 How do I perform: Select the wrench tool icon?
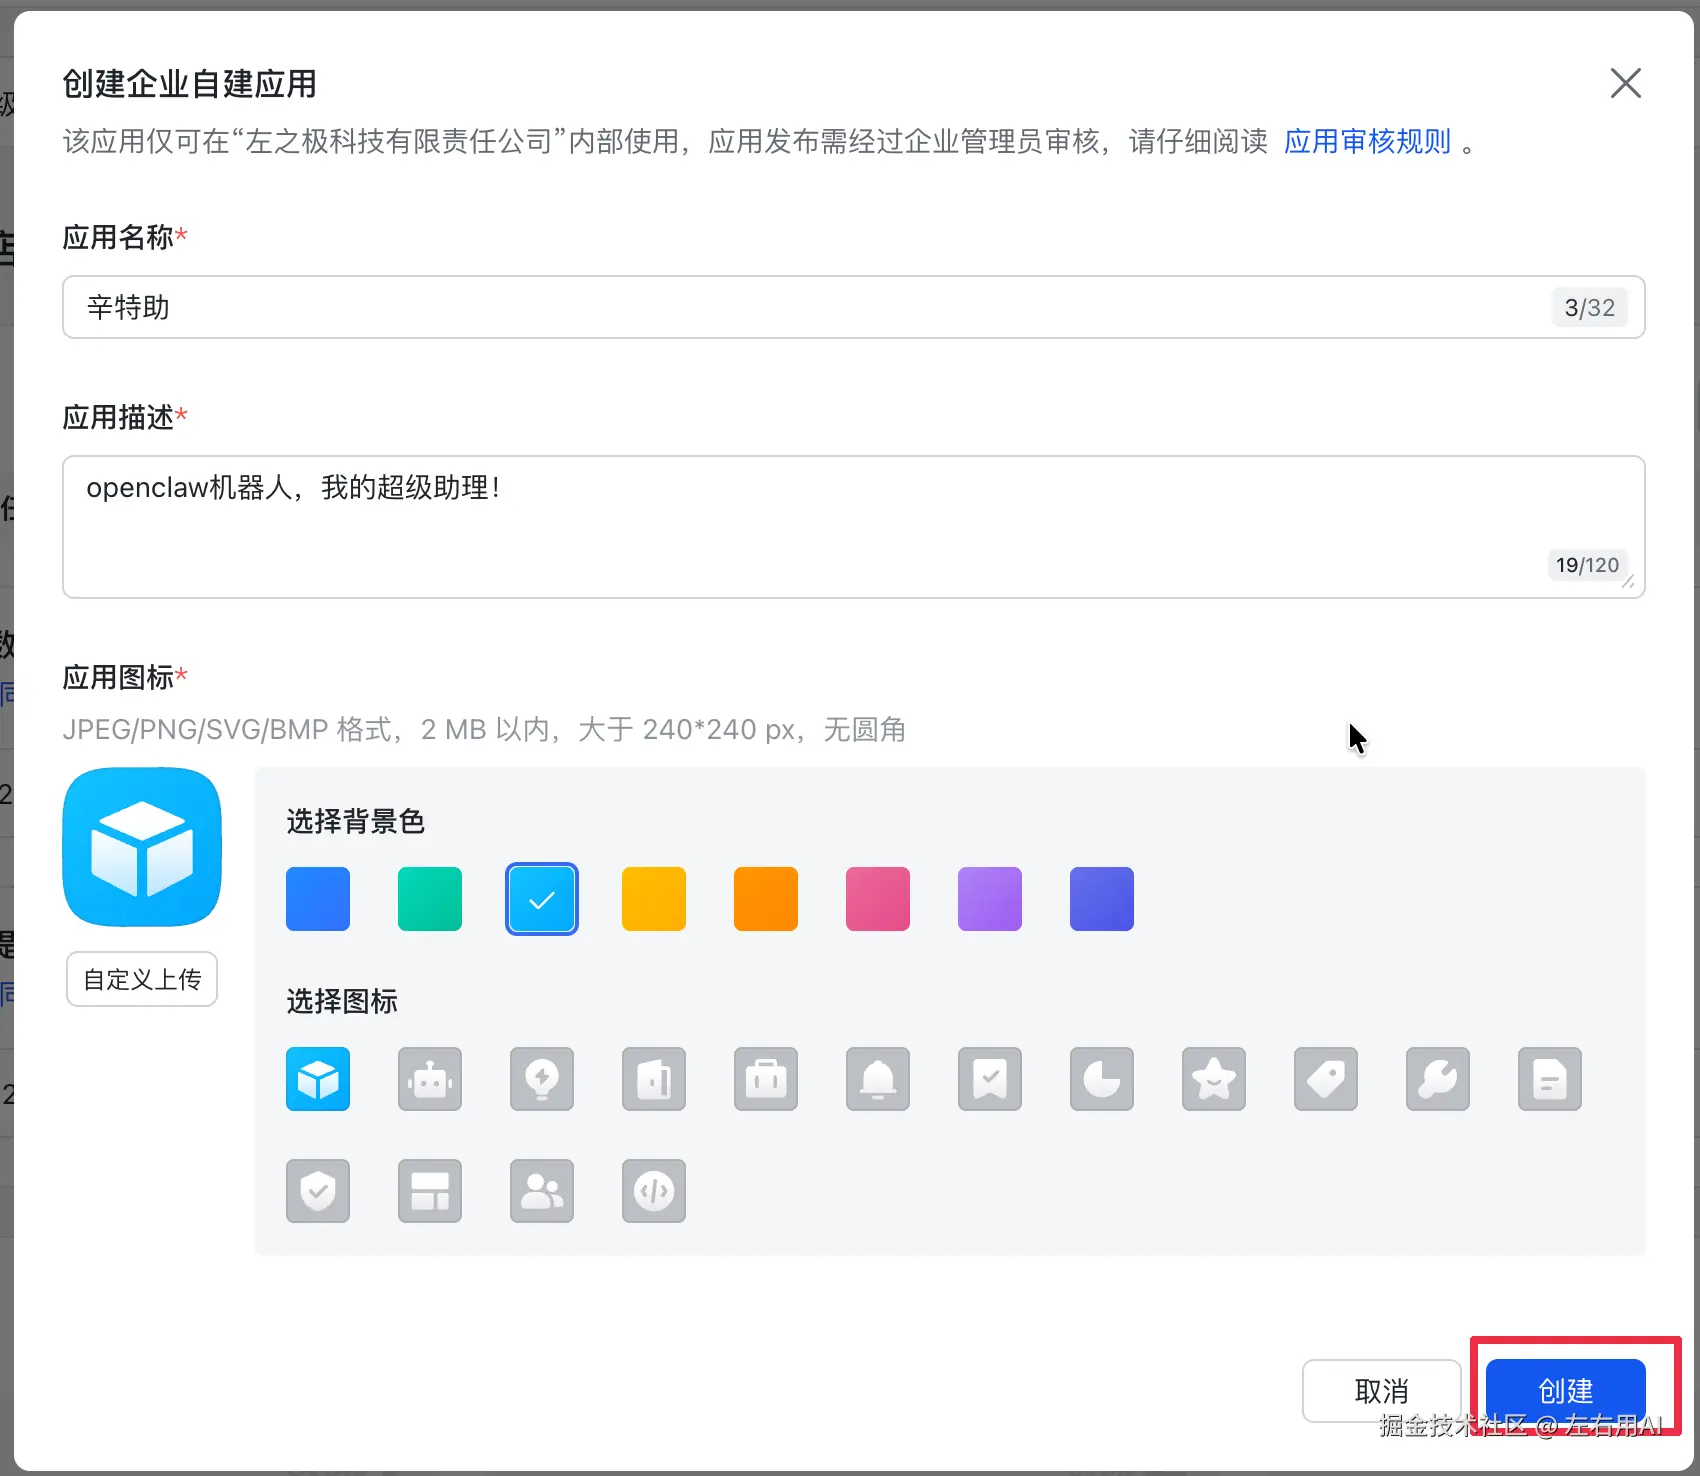pyautogui.click(x=1438, y=1079)
